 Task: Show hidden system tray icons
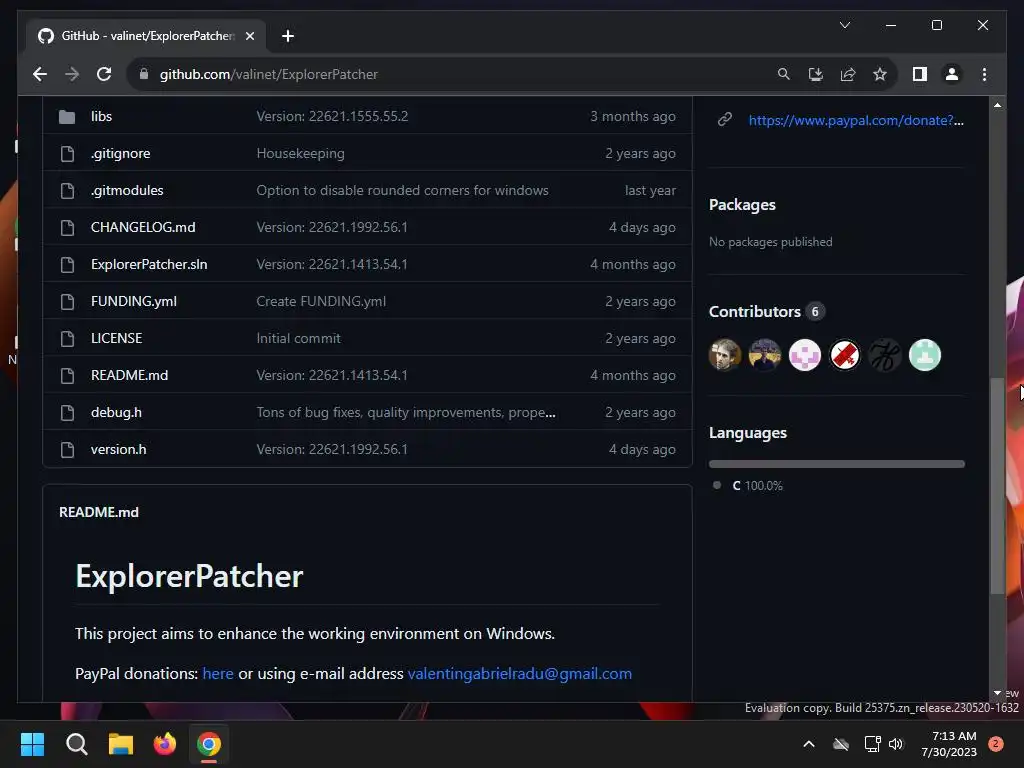tap(808, 744)
